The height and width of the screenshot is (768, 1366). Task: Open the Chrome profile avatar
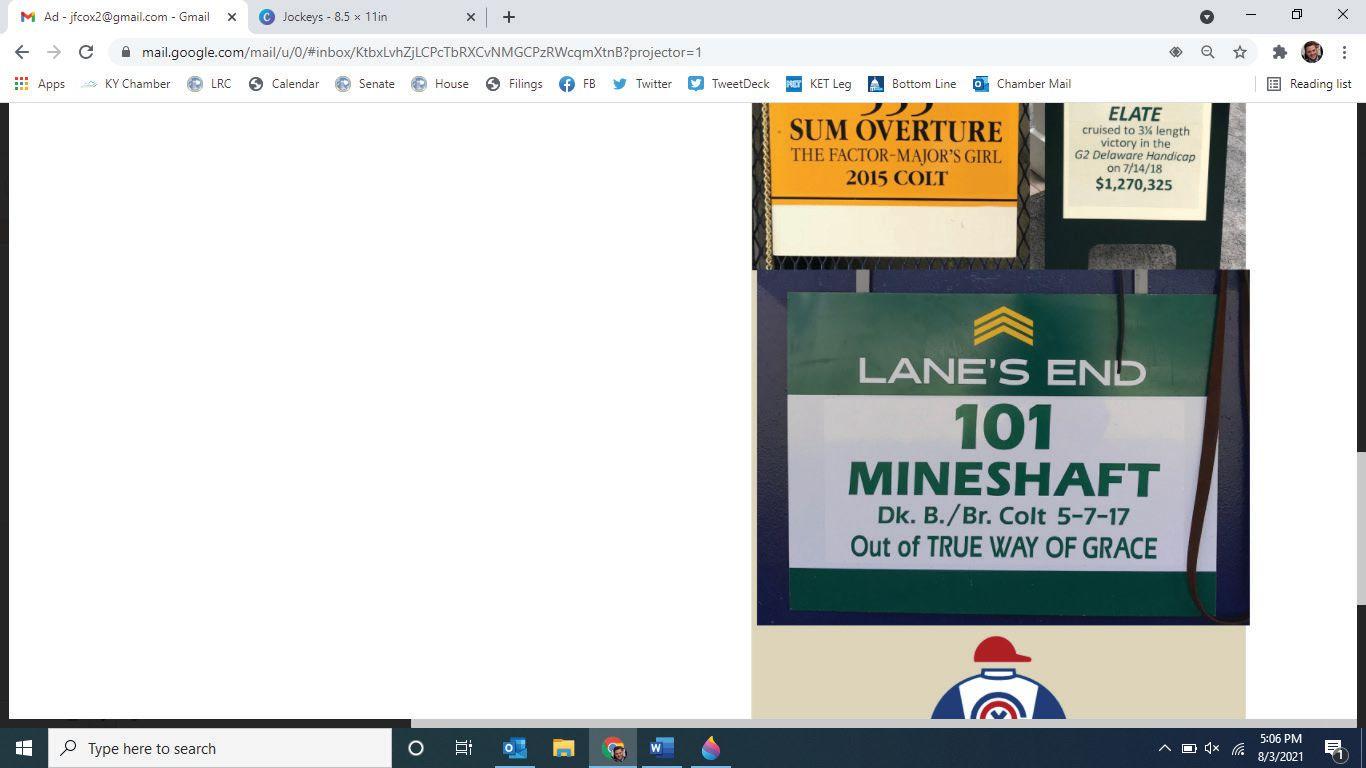pos(1312,52)
